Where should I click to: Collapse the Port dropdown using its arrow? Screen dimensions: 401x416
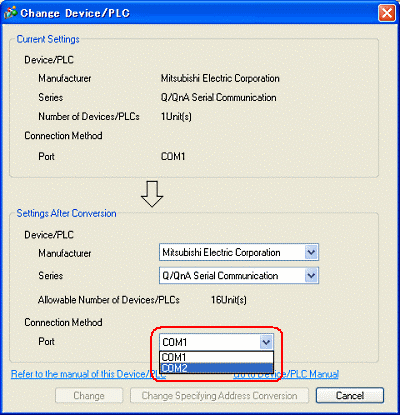pos(266,342)
